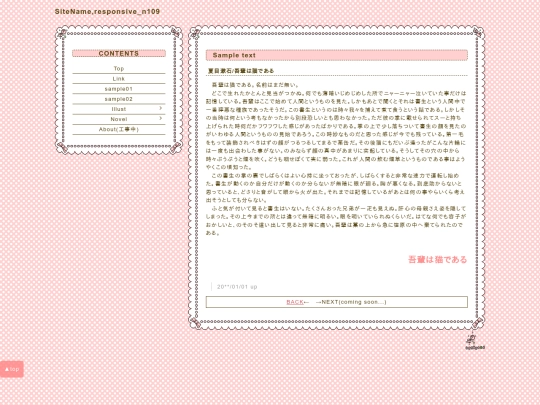This screenshot has width=540, height=405.
Task: Go to sample01 page
Action: [x=119, y=89]
